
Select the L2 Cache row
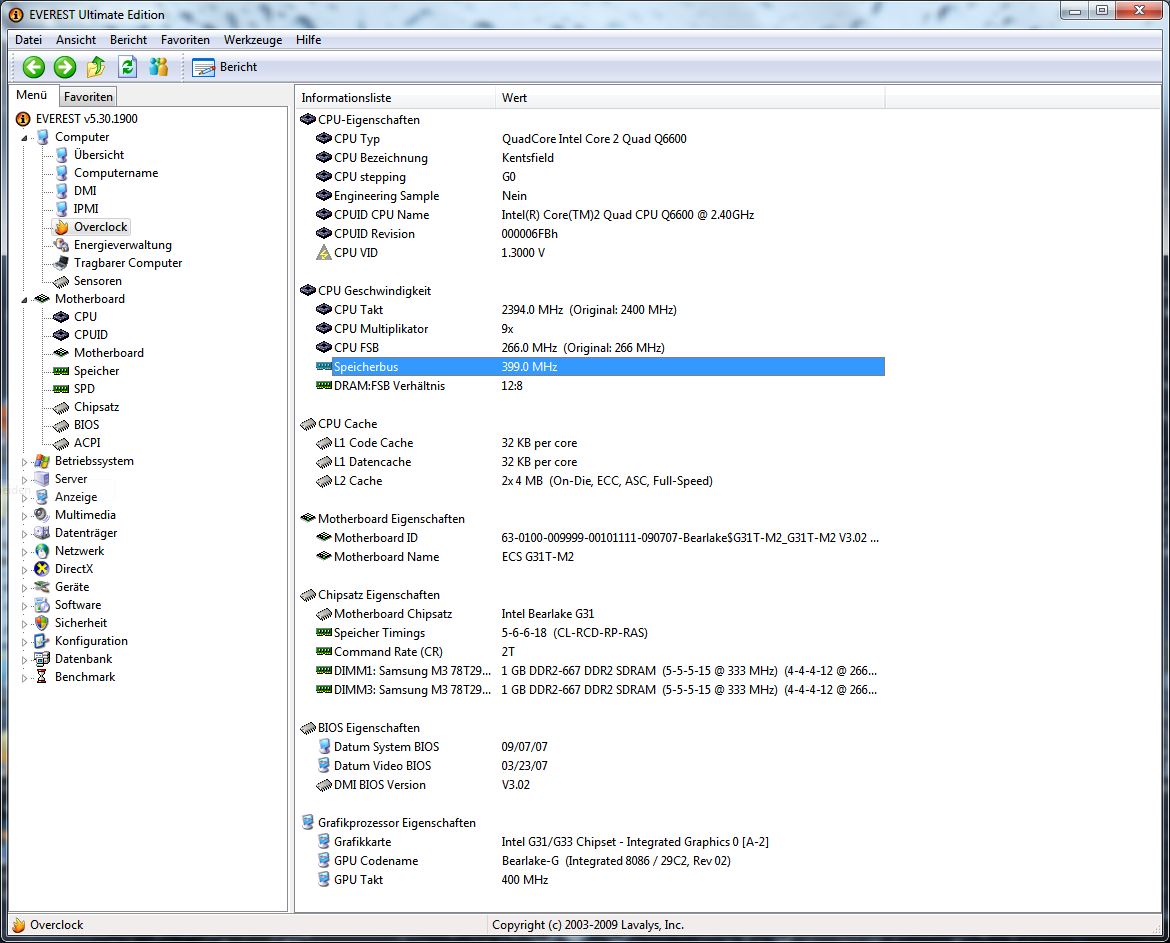[600, 481]
